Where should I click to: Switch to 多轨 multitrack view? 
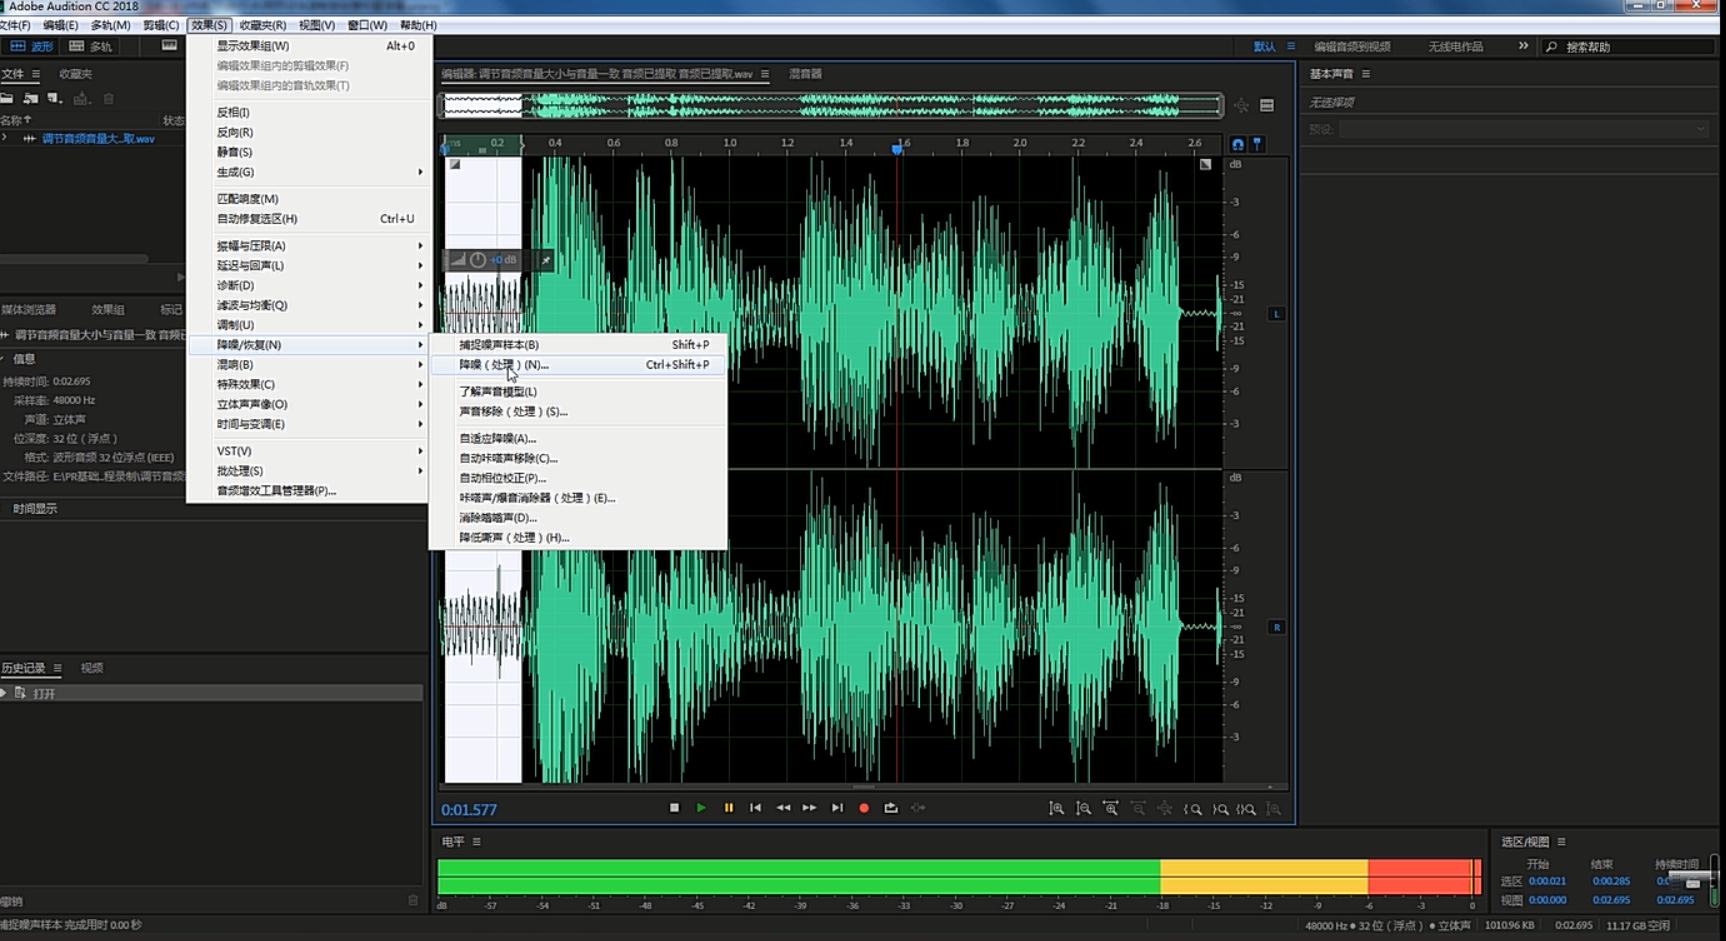(x=91, y=46)
